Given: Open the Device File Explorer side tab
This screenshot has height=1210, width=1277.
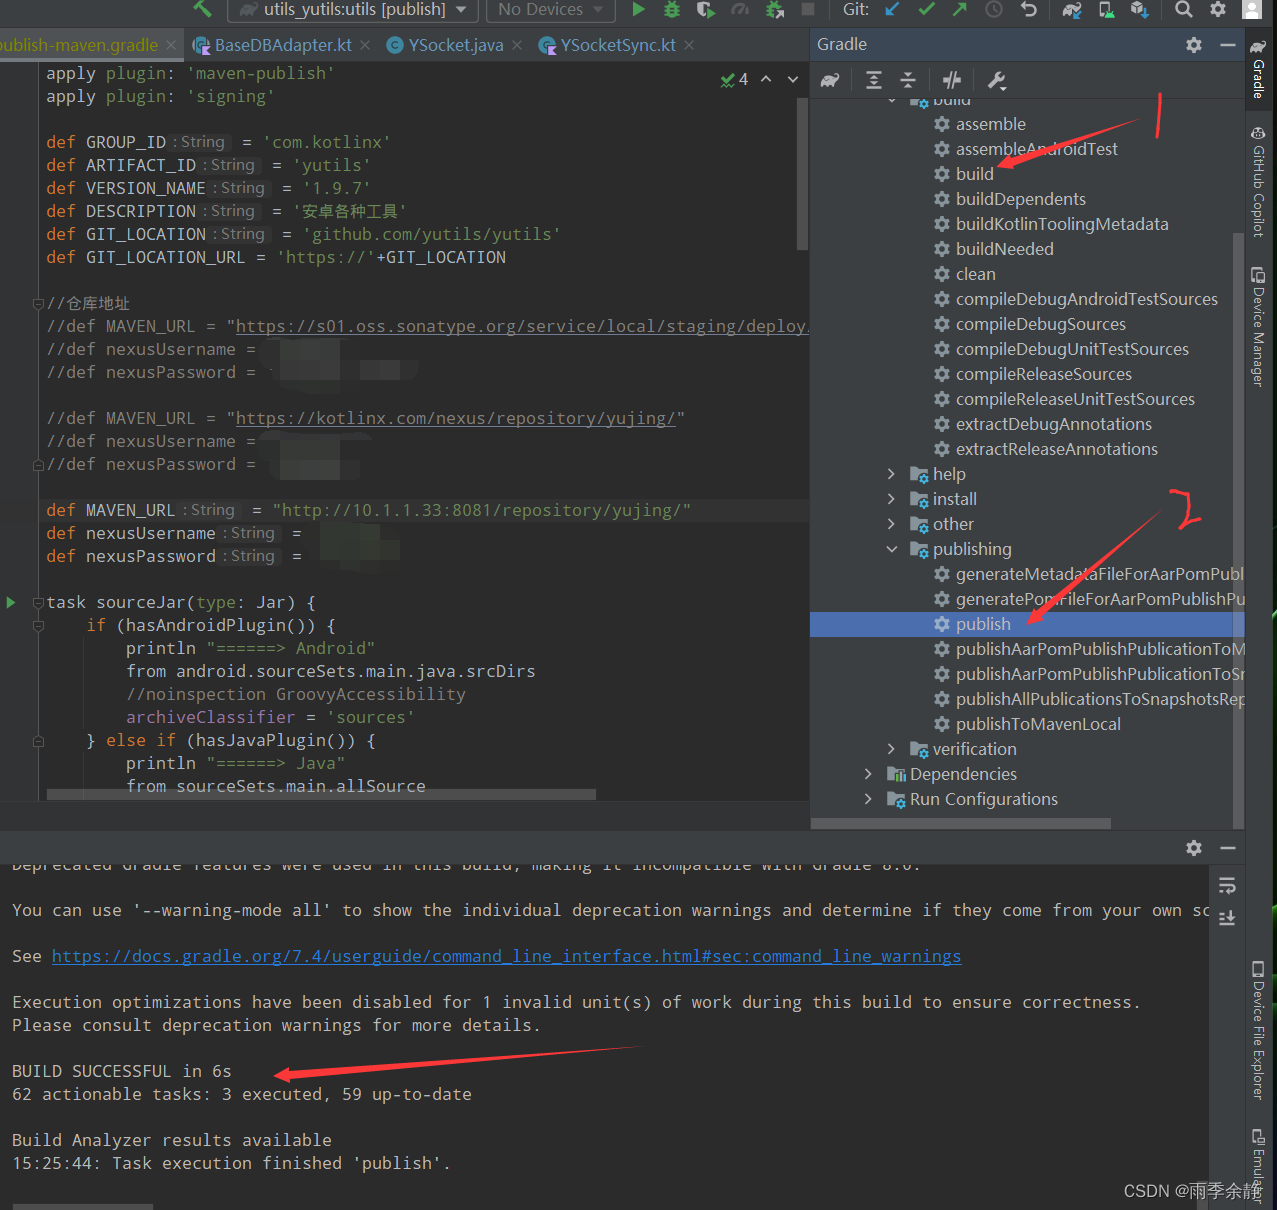Looking at the screenshot, I should 1258,1030.
